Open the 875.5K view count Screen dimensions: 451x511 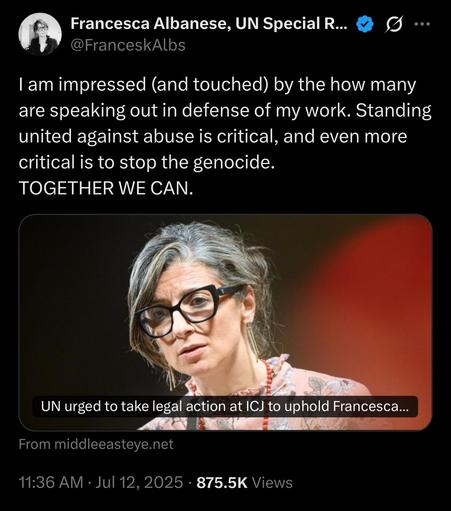(x=222, y=482)
